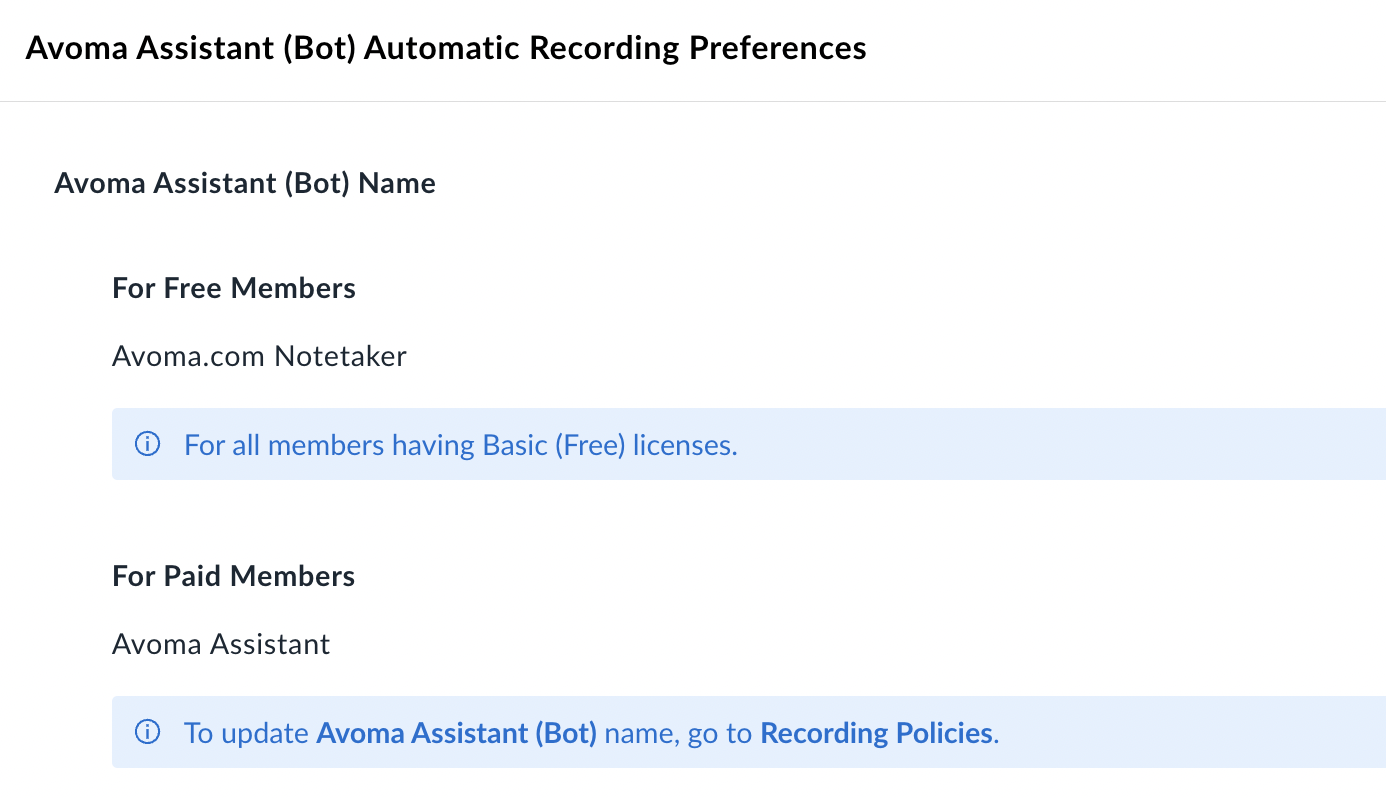Click the Recording Policies bold text
Screen dimensions: 1386x798
[876, 732]
